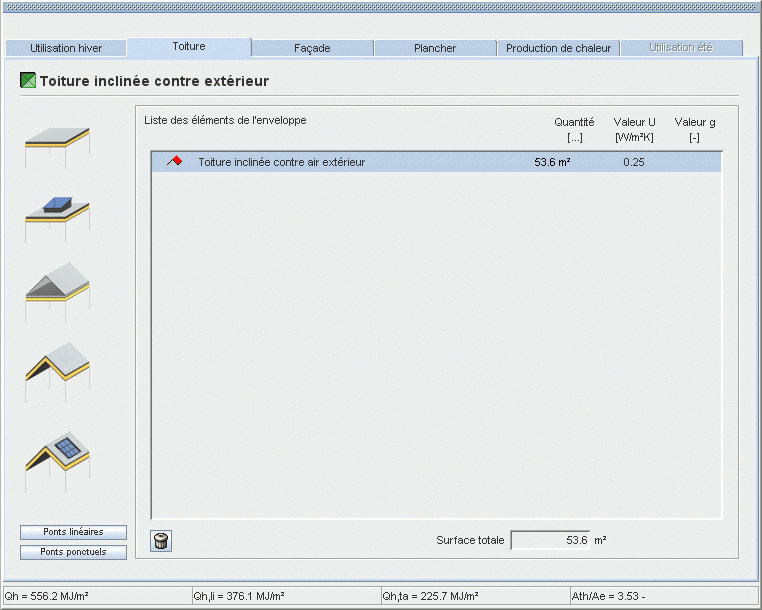
Task: Select the flat roof element icon
Action: point(57,146)
